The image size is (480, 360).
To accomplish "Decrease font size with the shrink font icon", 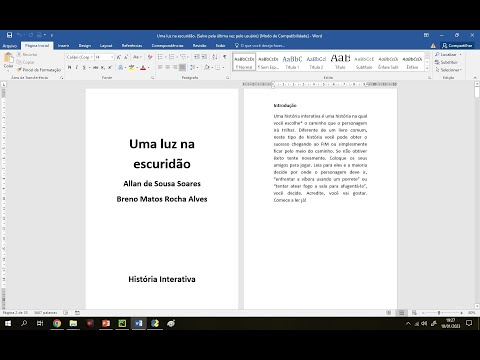I will pos(126,57).
